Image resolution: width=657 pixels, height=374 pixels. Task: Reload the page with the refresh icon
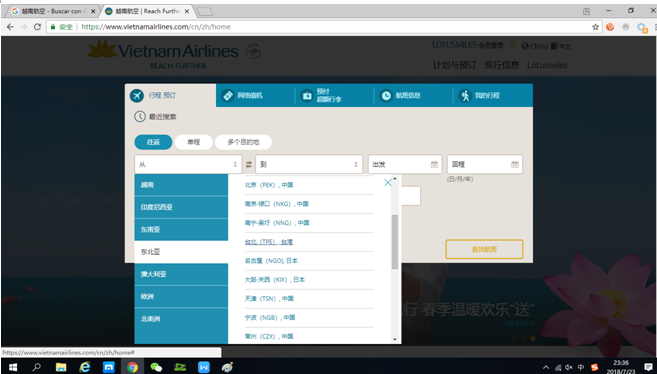[x=37, y=27]
